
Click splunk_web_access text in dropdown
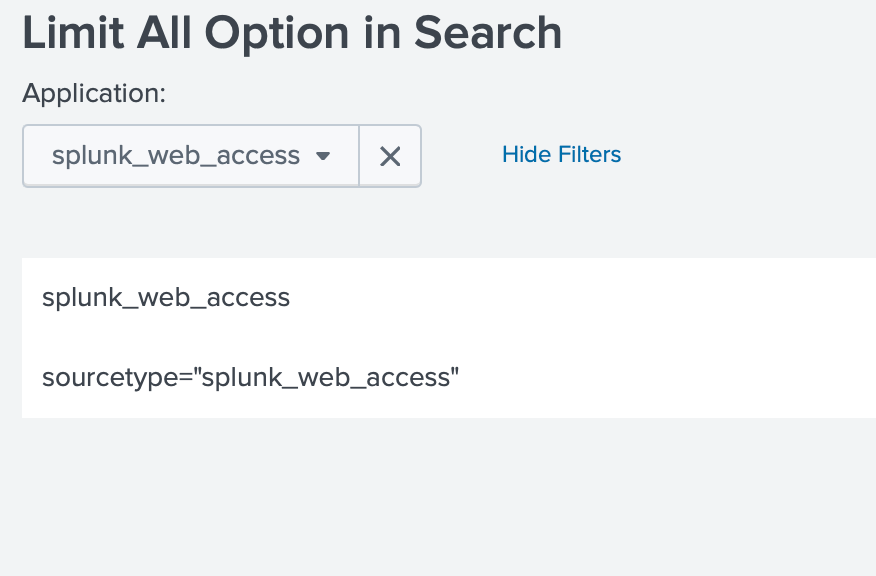(176, 156)
